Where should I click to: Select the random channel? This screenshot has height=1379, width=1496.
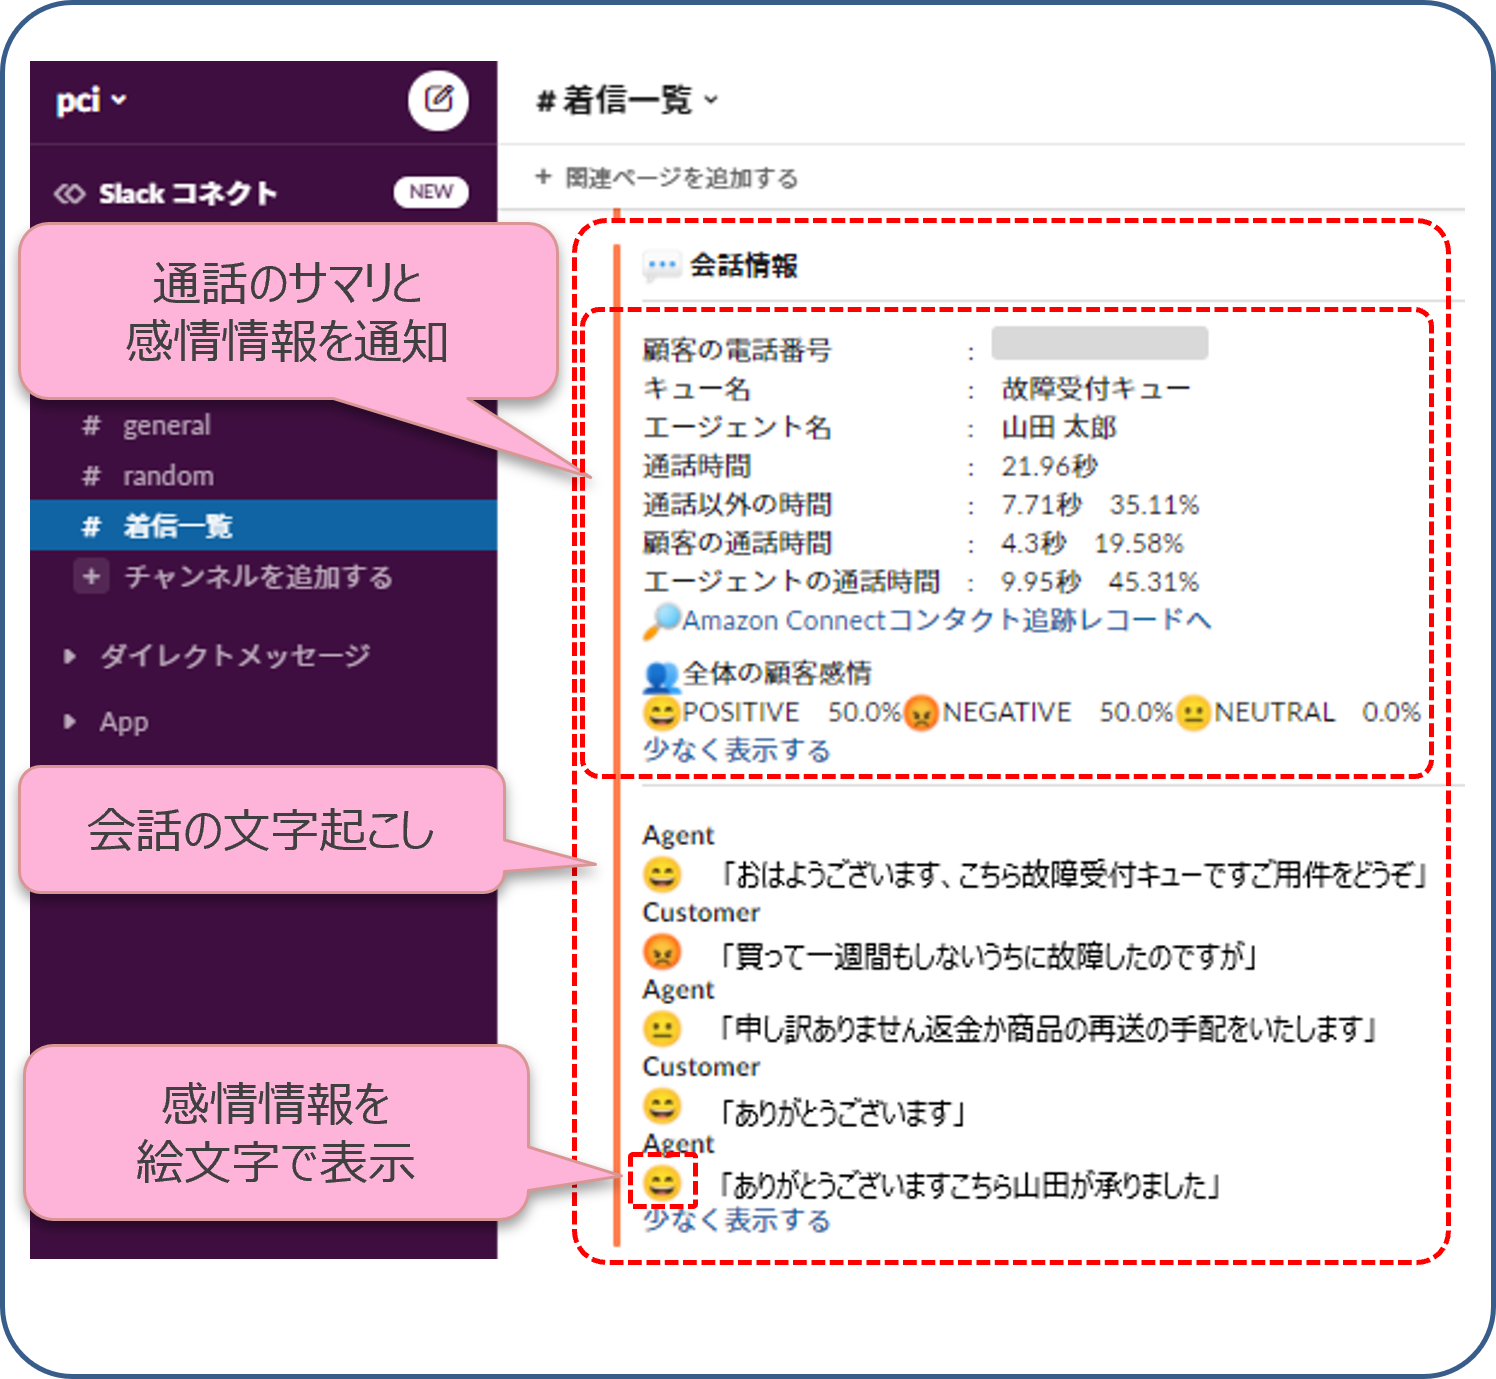click(168, 476)
